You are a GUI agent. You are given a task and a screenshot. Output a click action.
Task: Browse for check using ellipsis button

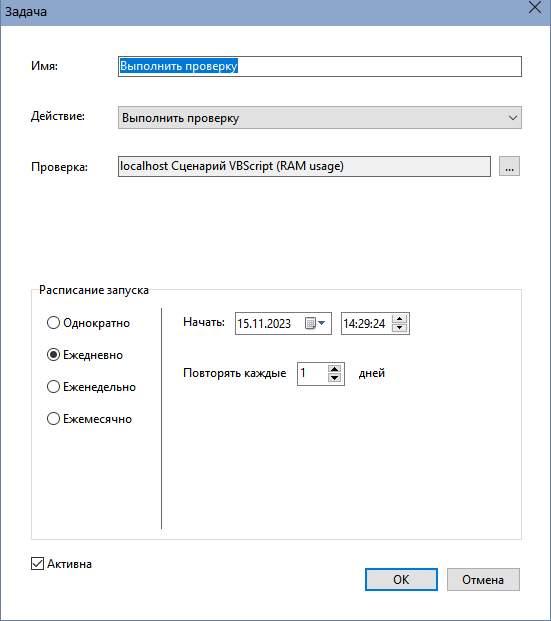point(509,166)
